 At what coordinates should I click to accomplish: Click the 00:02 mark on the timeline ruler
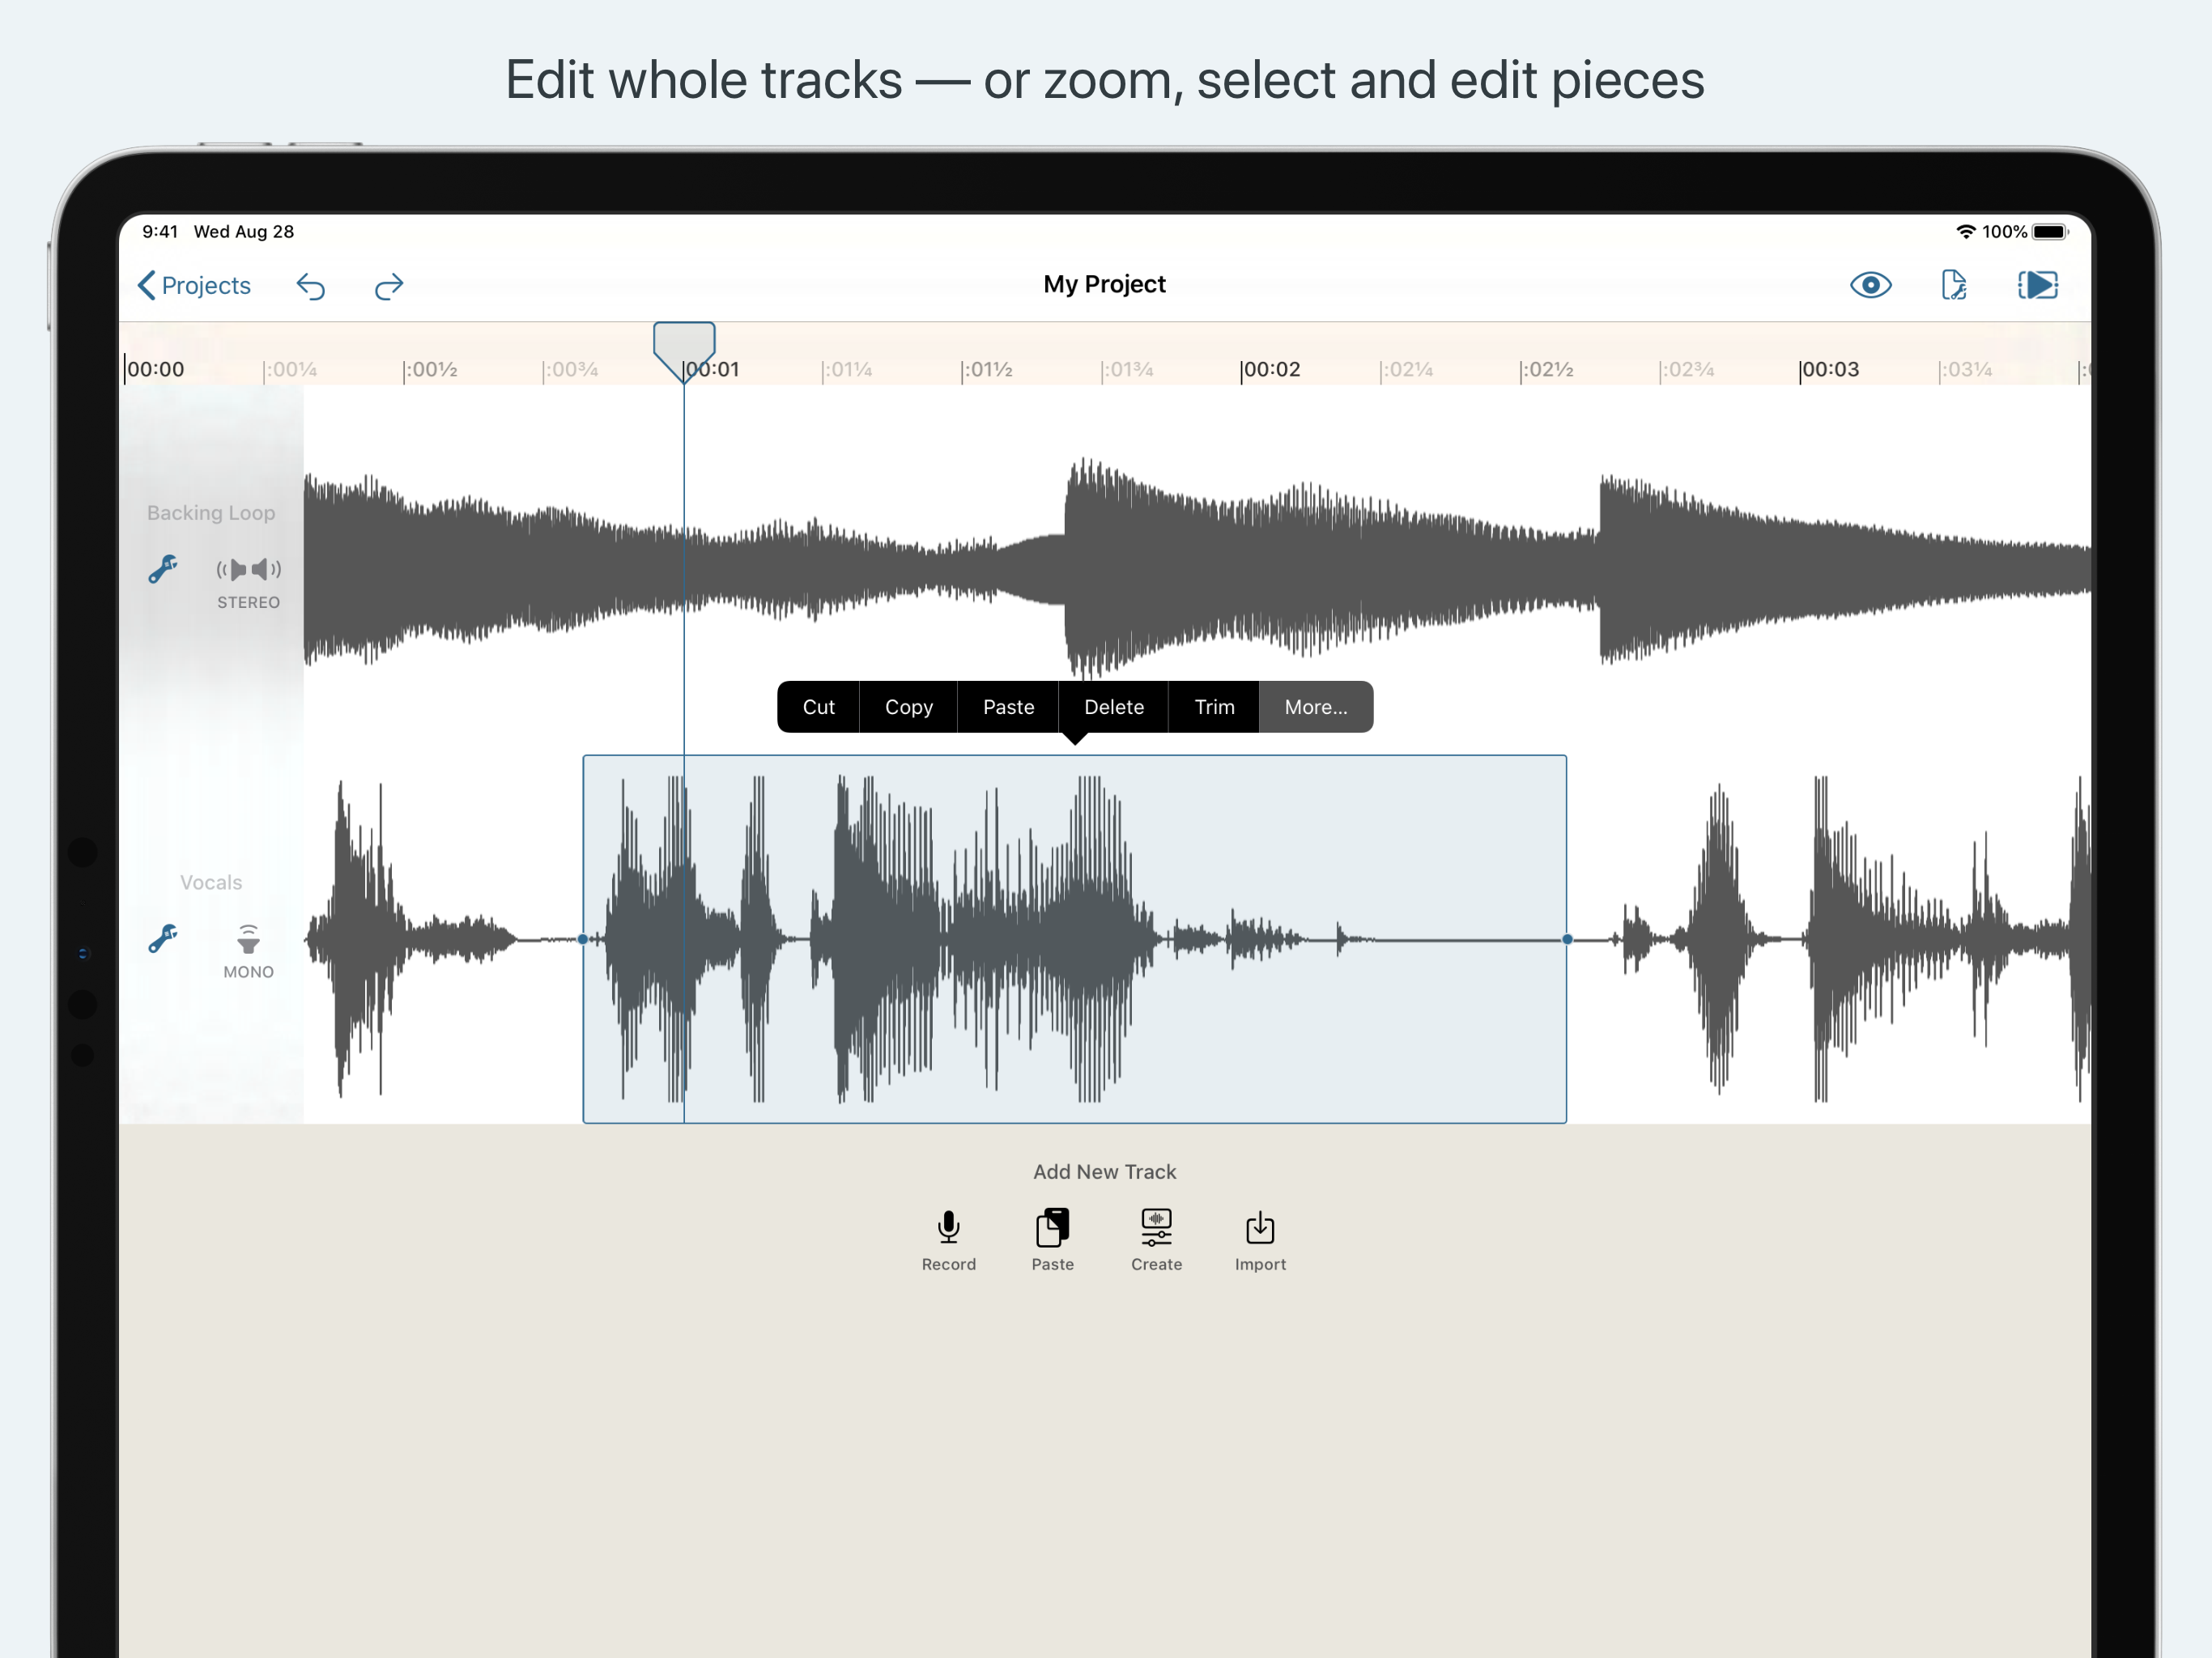(x=1270, y=370)
